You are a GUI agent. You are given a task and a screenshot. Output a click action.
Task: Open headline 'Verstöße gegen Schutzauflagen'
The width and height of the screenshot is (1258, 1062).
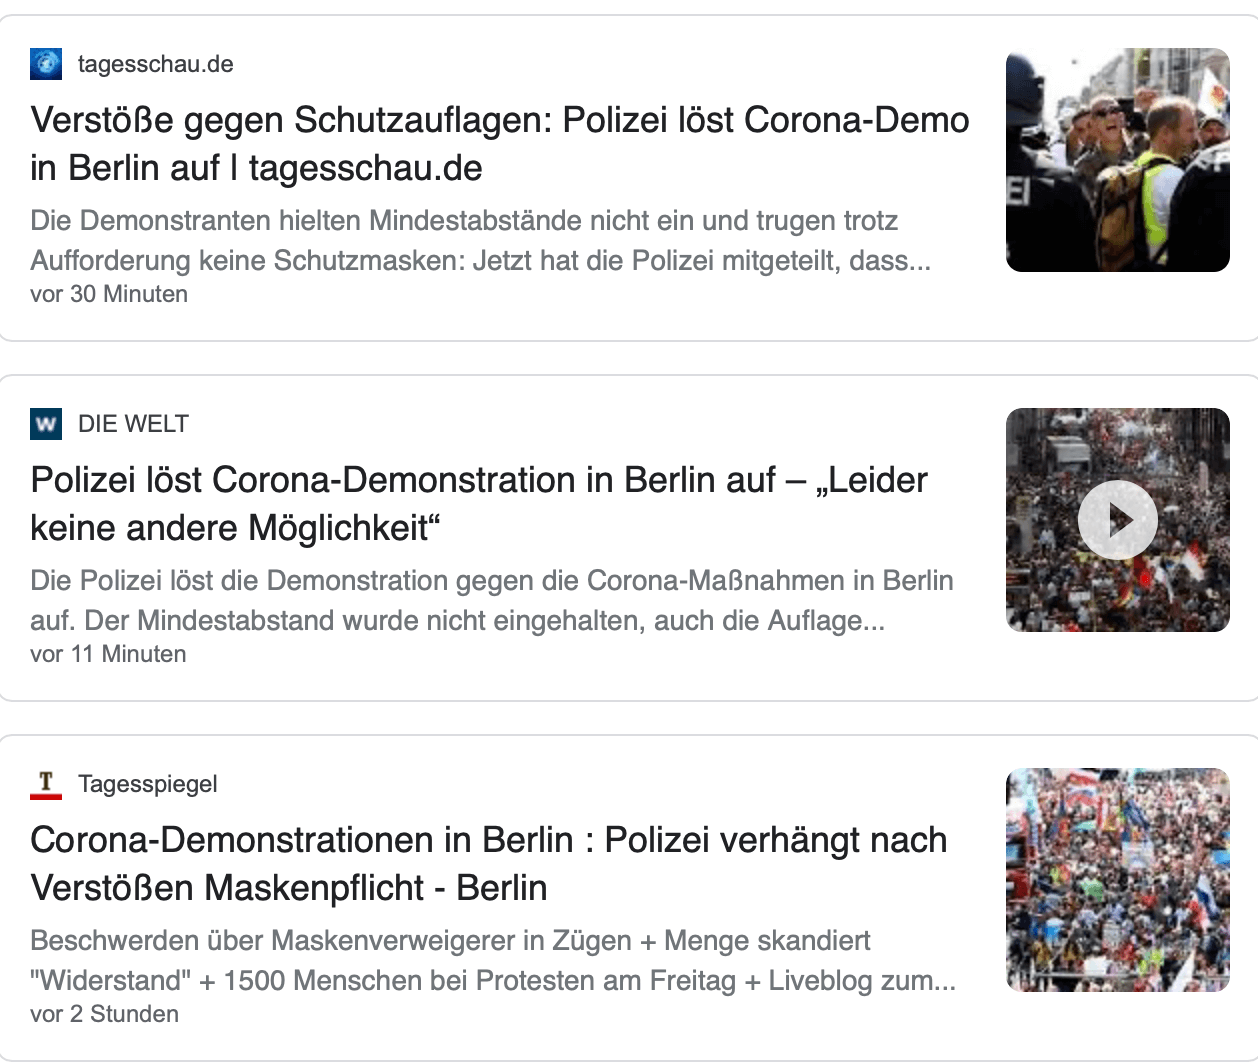[x=500, y=121]
